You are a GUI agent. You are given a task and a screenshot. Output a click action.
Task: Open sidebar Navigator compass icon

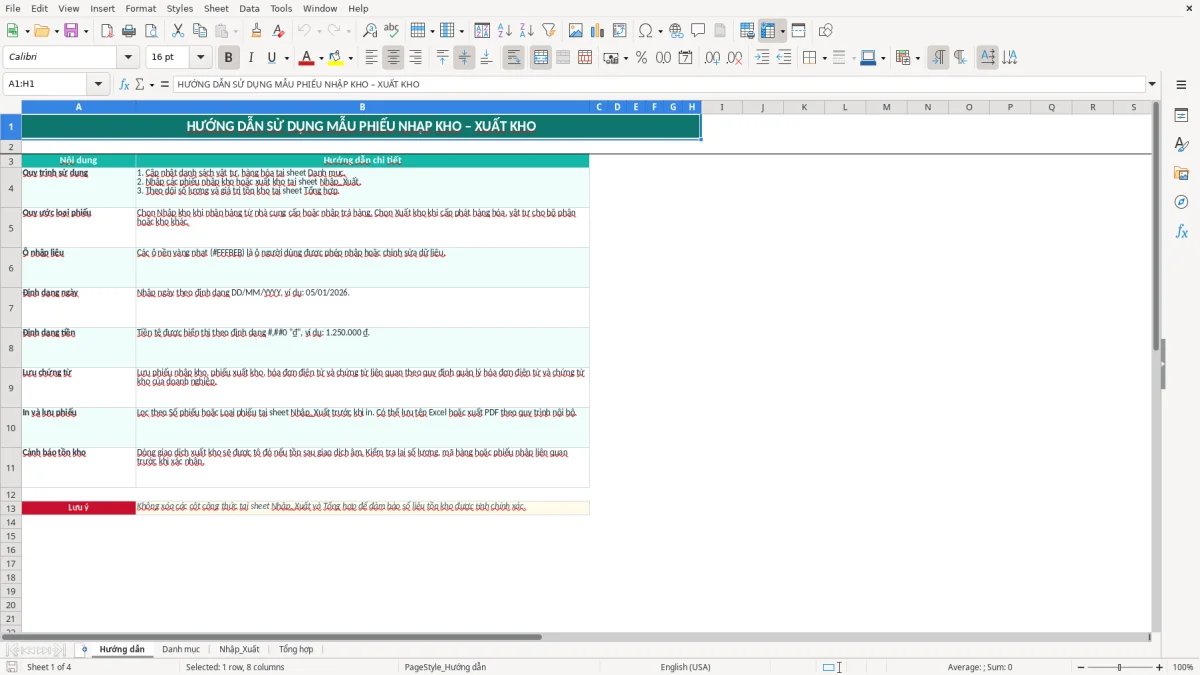[x=1181, y=202]
